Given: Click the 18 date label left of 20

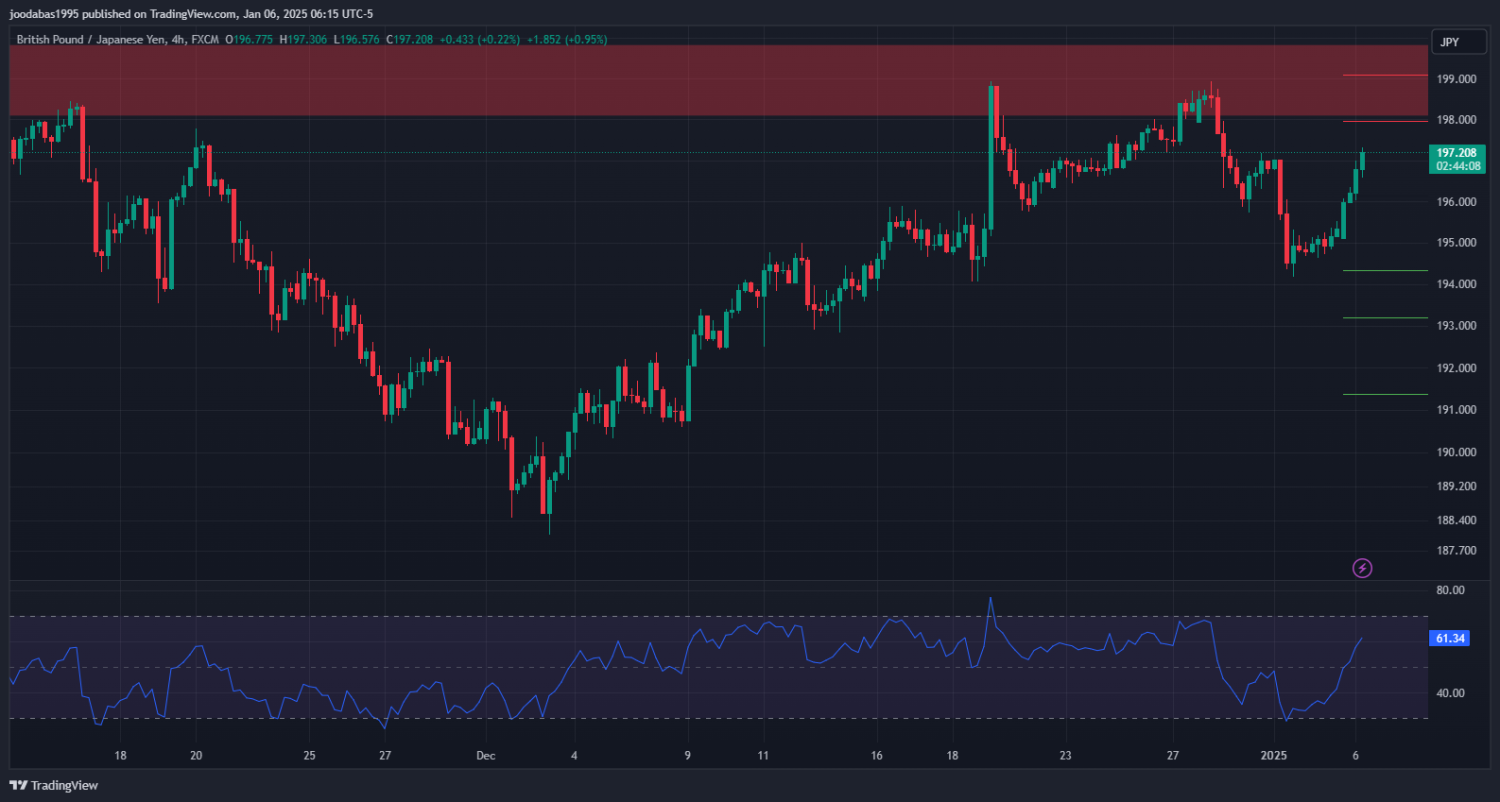Looking at the screenshot, I should pos(120,756).
